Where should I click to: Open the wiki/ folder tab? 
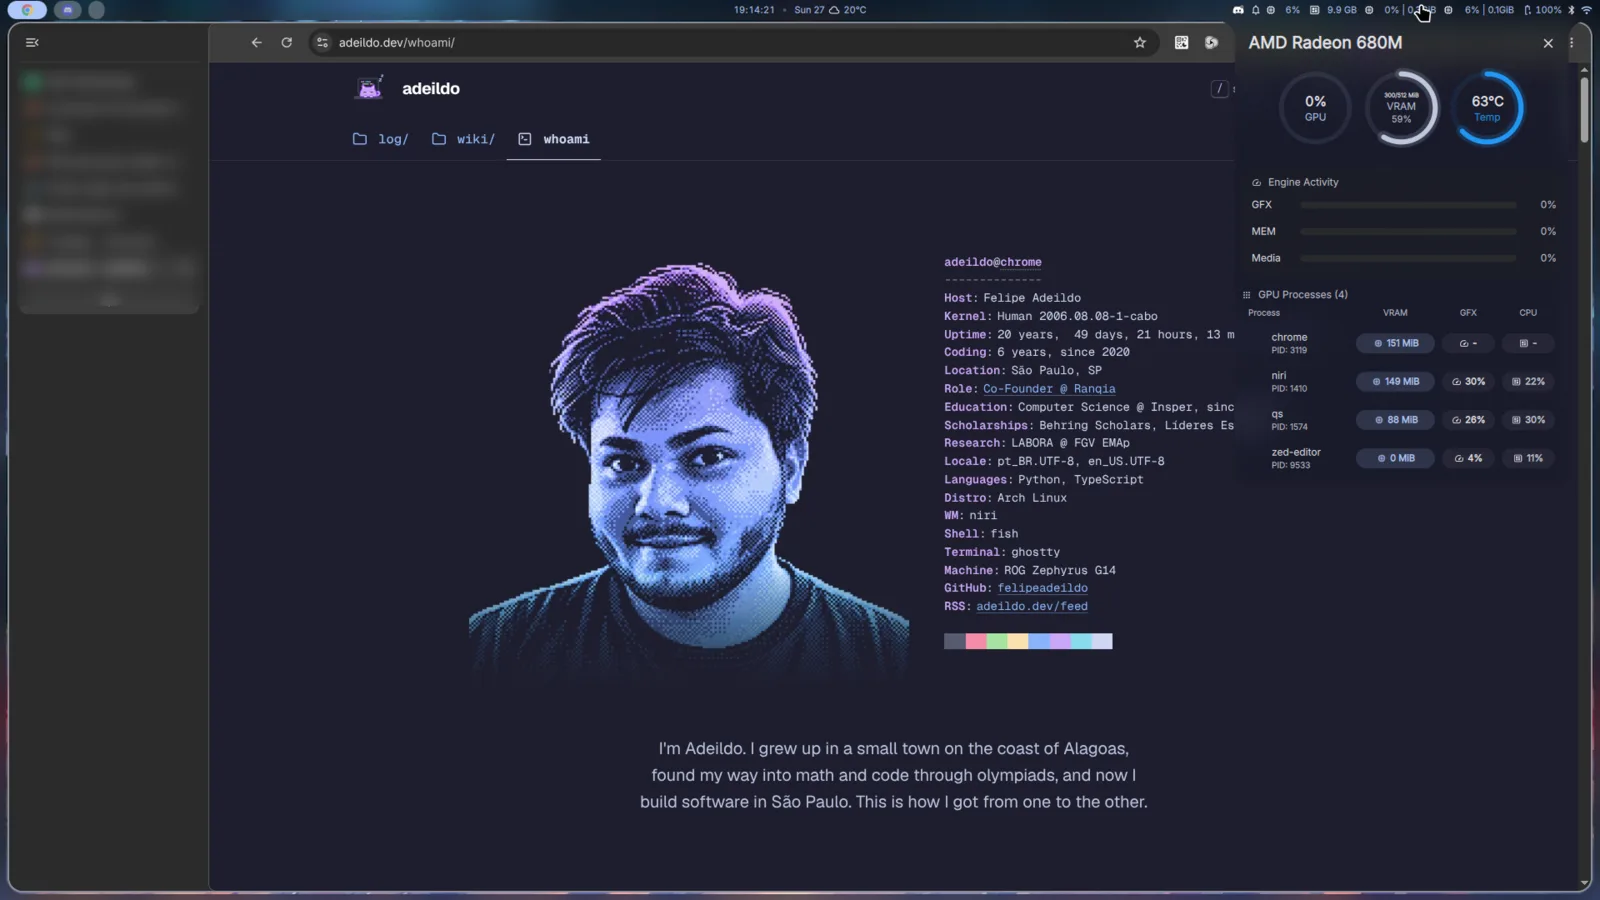(463, 139)
